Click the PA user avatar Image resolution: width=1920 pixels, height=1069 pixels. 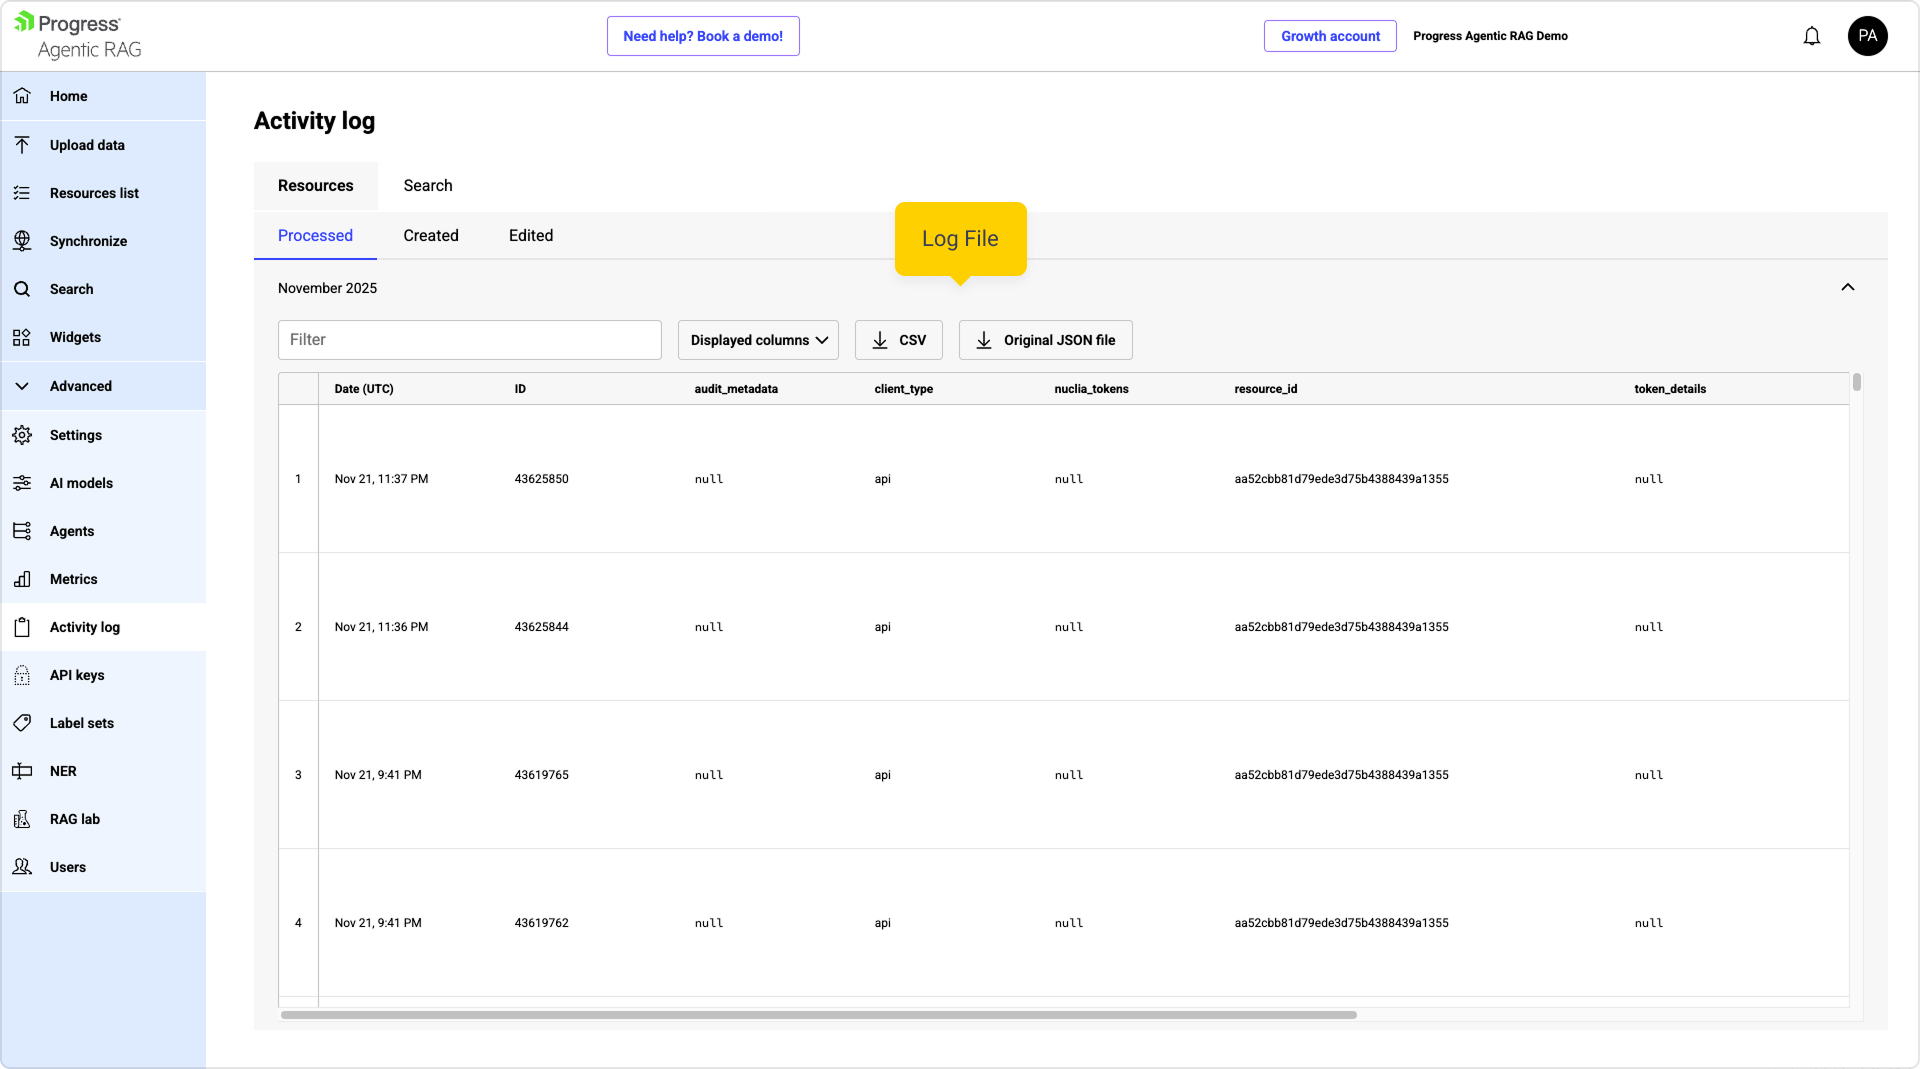click(x=1866, y=36)
